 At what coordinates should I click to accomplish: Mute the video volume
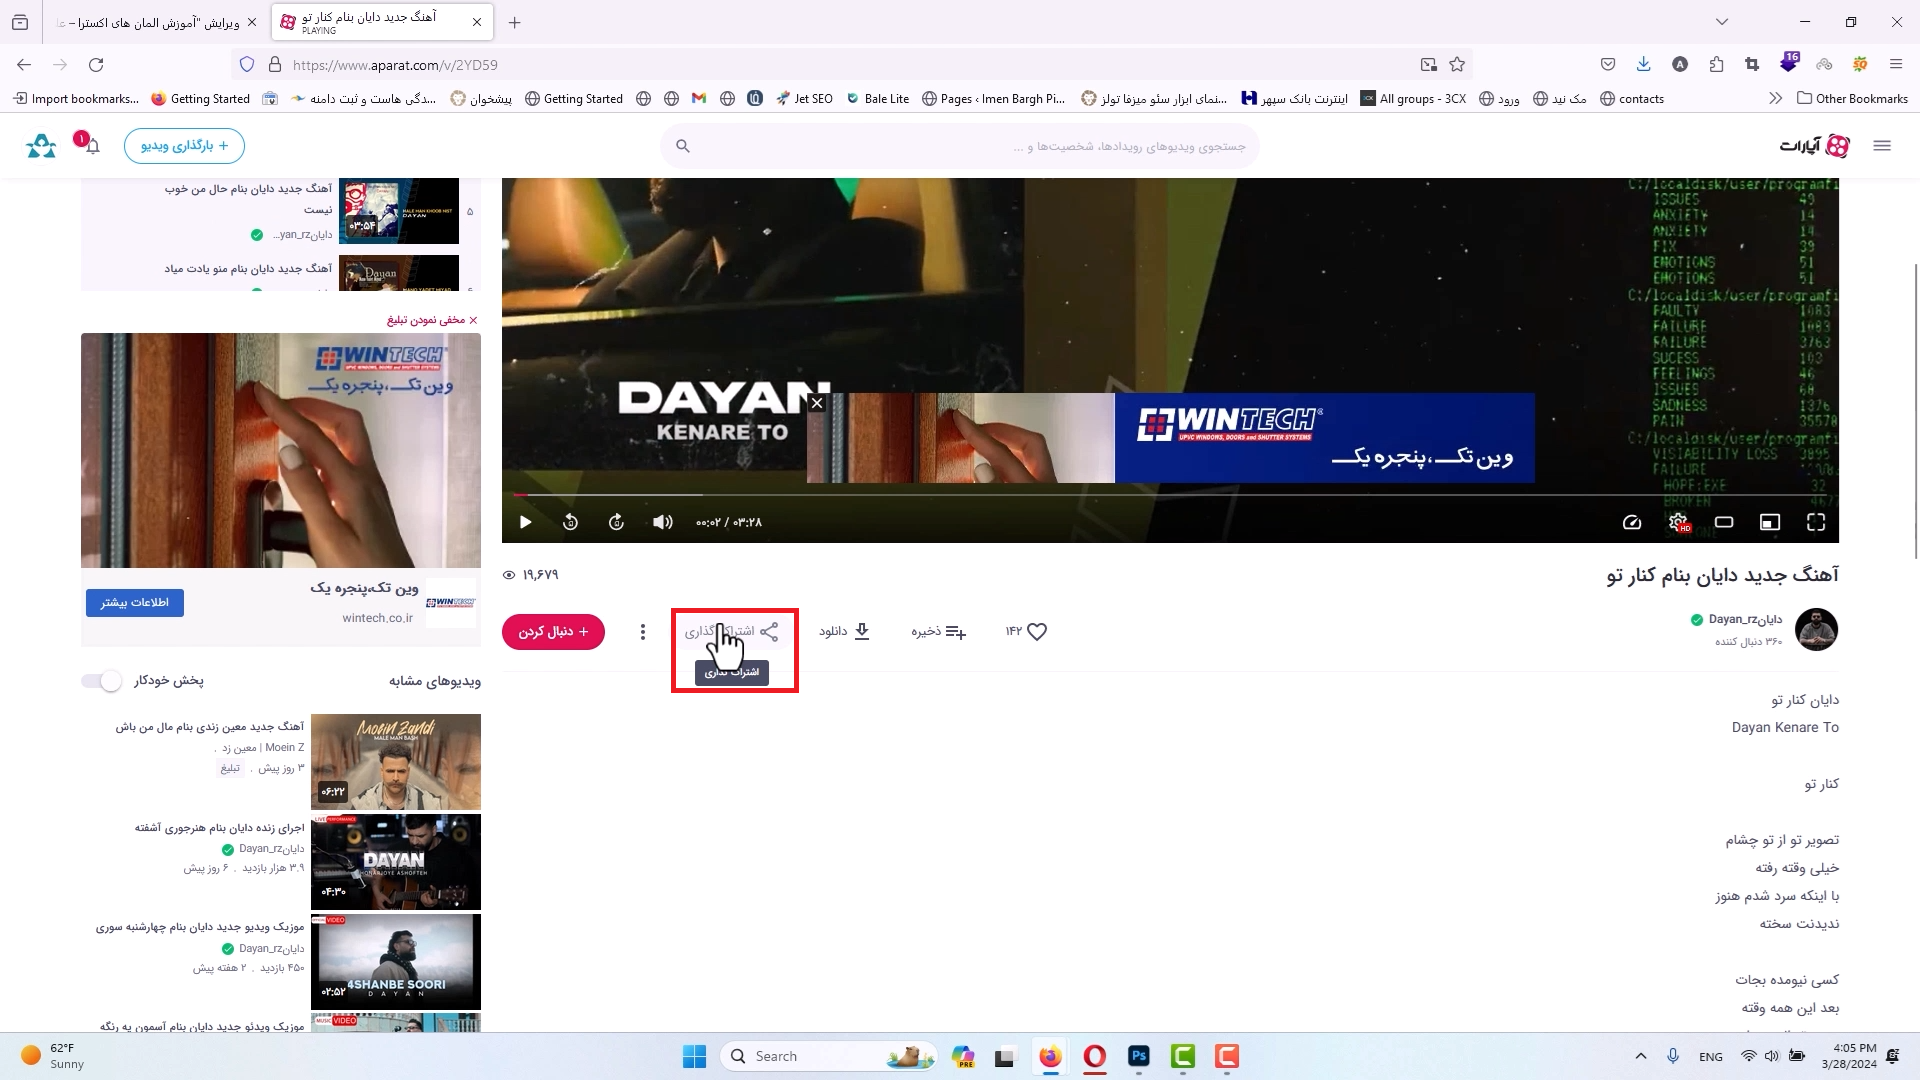(x=662, y=522)
